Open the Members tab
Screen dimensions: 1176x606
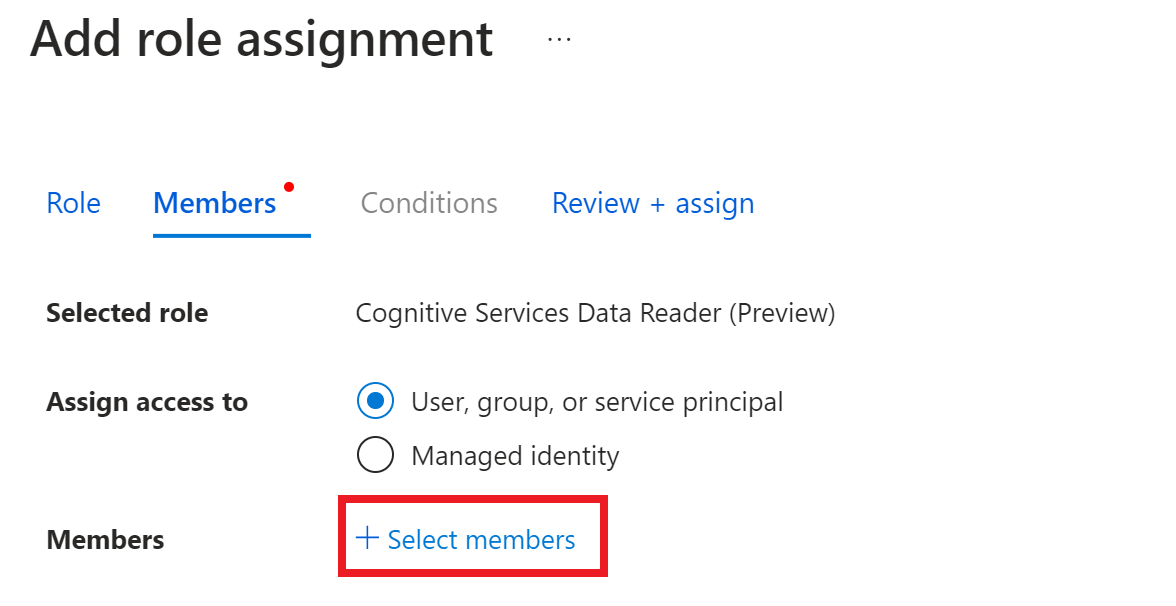[214, 203]
